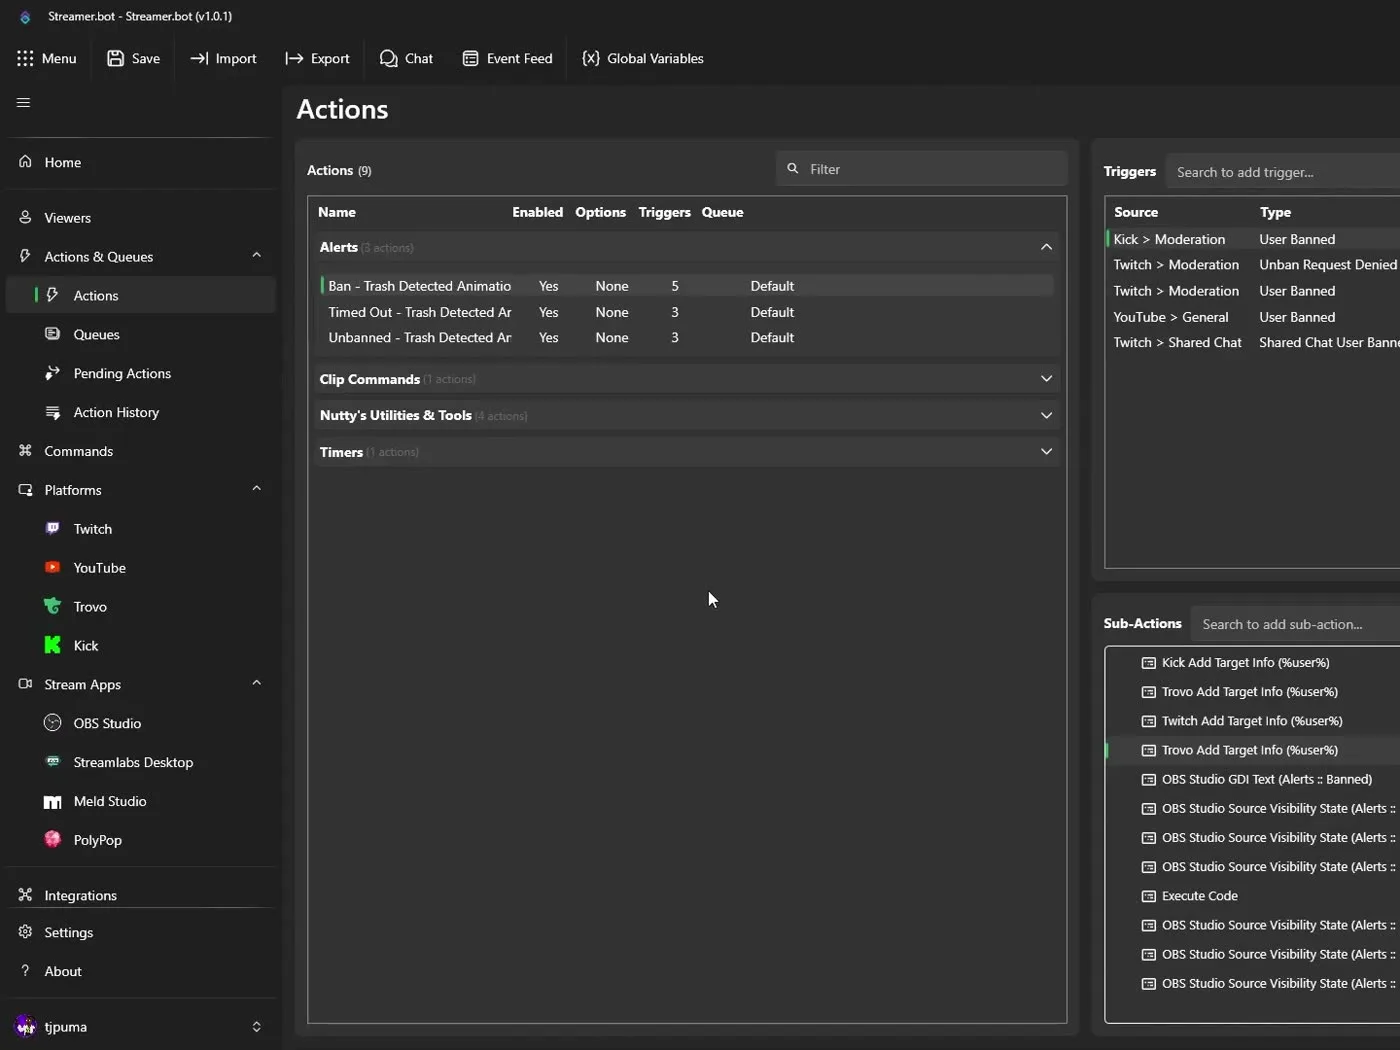Image resolution: width=1400 pixels, height=1050 pixels.
Task: Open the Commands page
Action: click(x=140, y=451)
